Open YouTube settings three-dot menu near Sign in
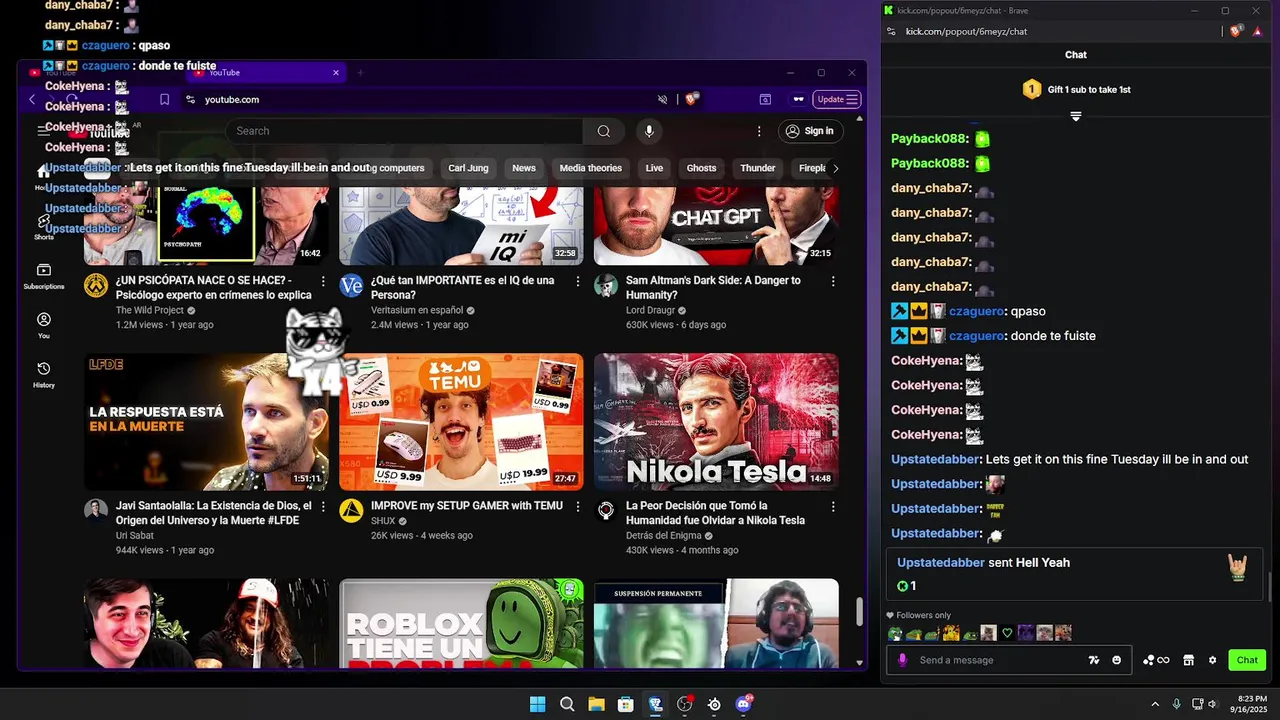 pos(759,131)
